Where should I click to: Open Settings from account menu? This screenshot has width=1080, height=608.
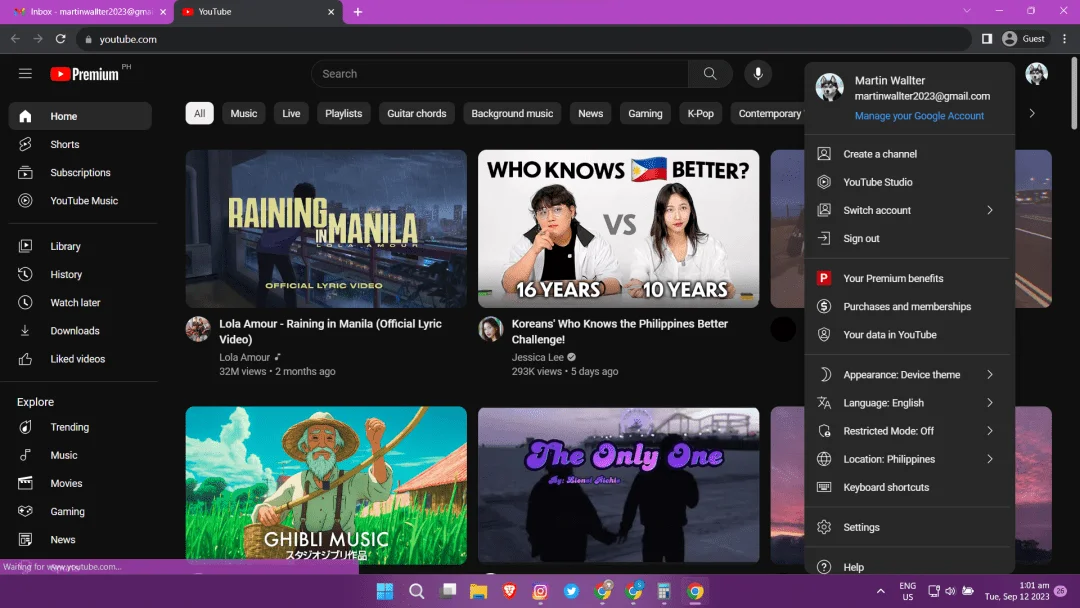pos(909,527)
